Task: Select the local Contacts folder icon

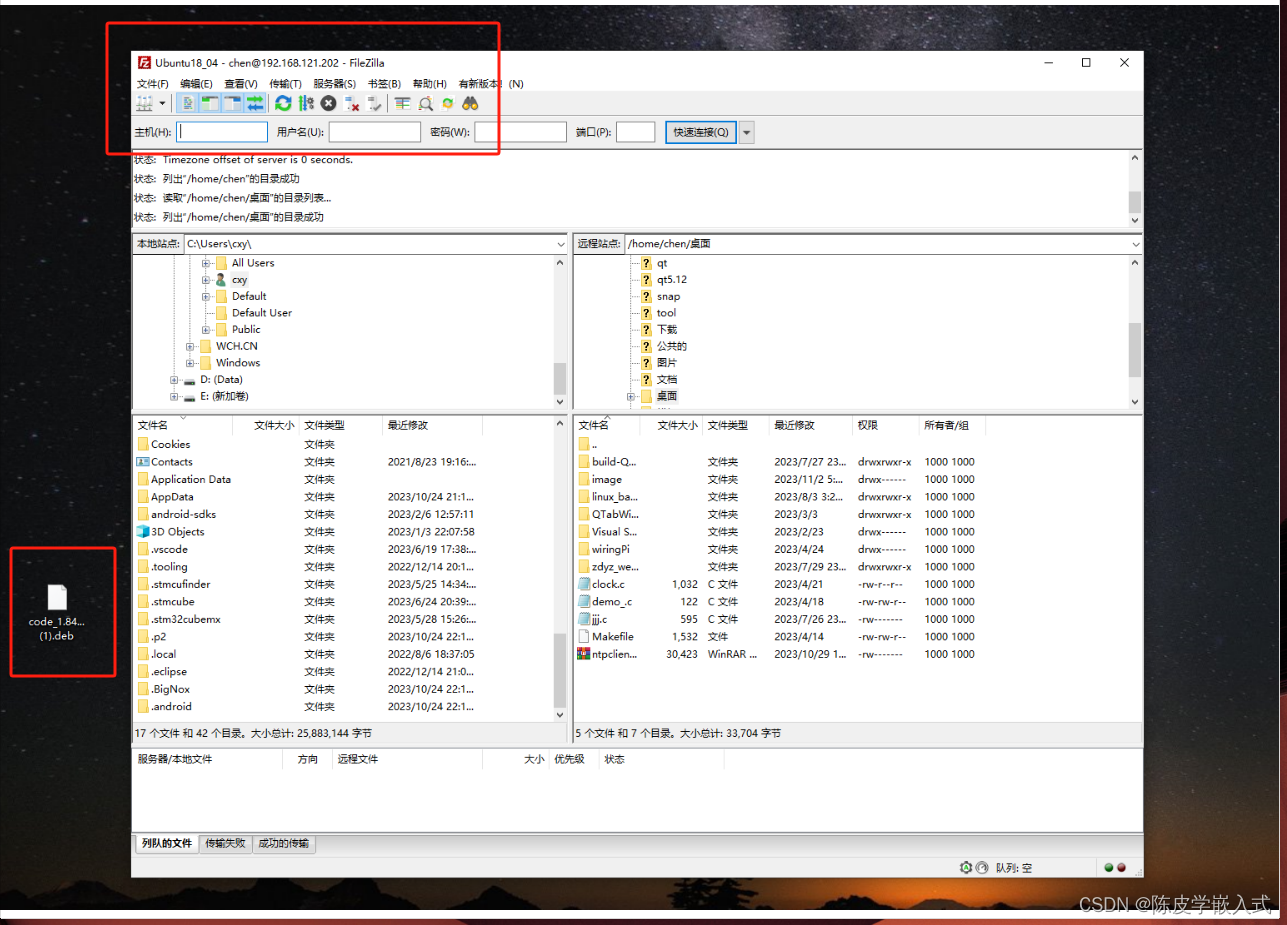Action: pos(143,462)
